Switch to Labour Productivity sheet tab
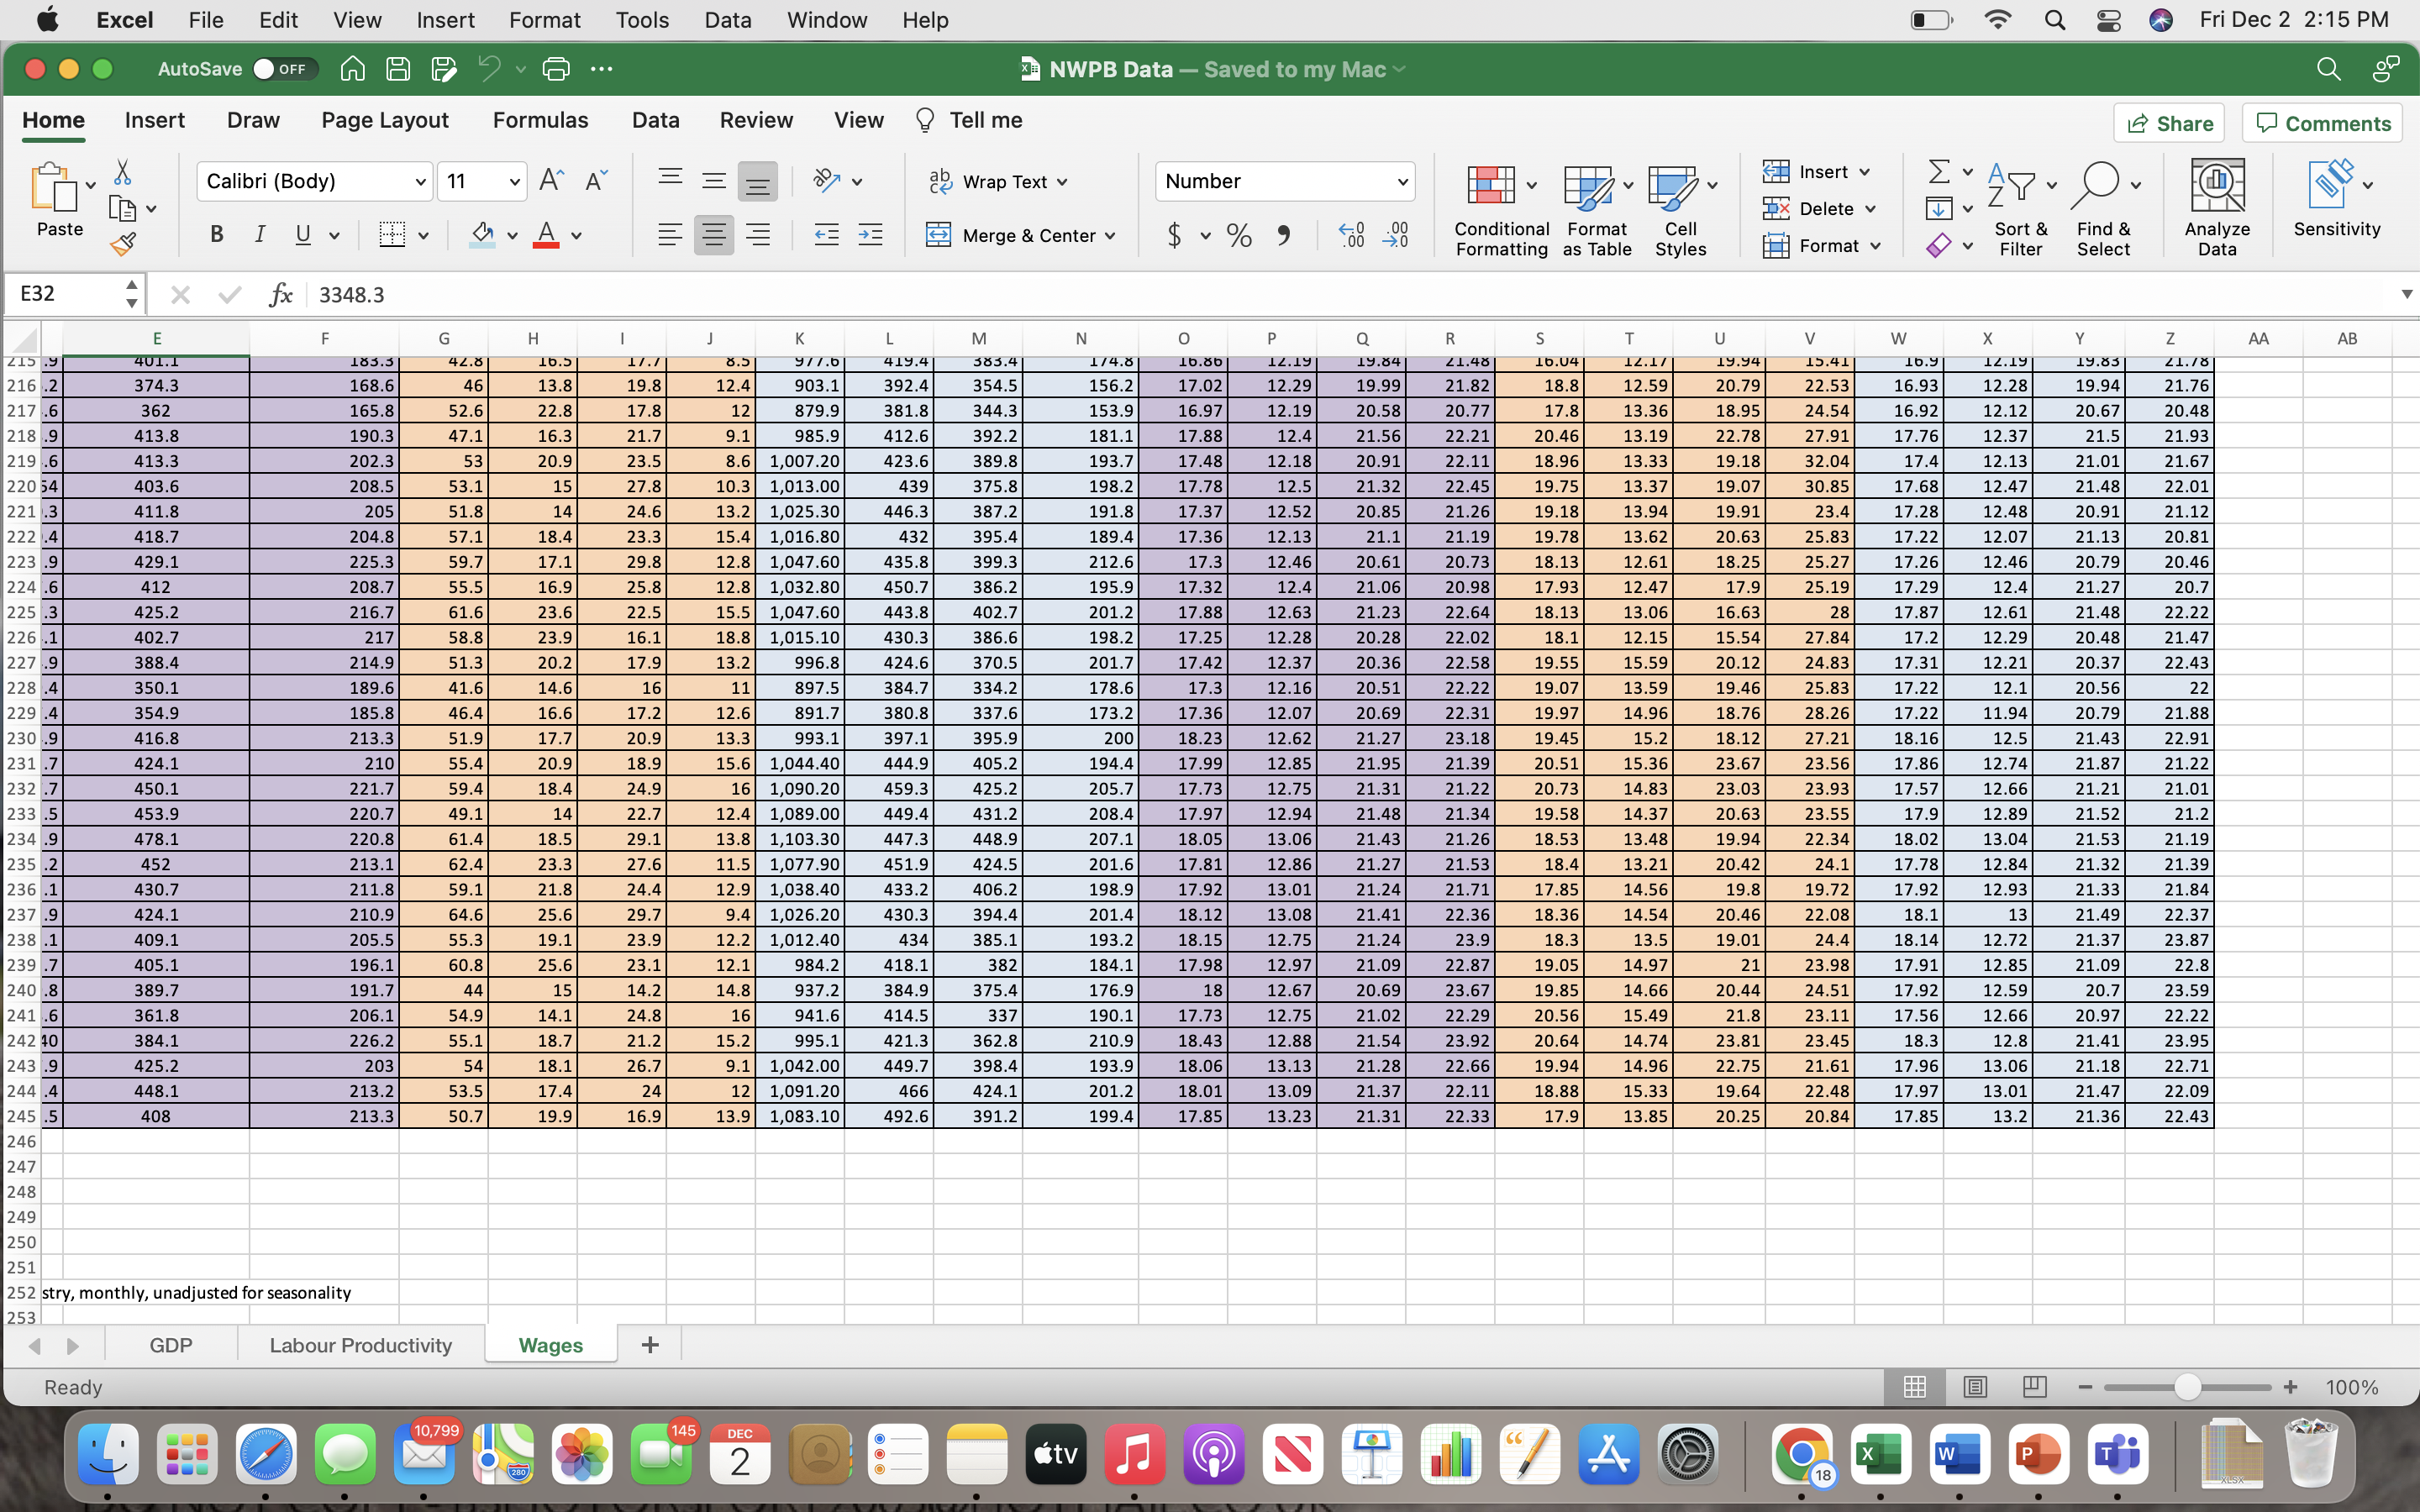Screen dimensions: 2420x1512 (x=360, y=1345)
